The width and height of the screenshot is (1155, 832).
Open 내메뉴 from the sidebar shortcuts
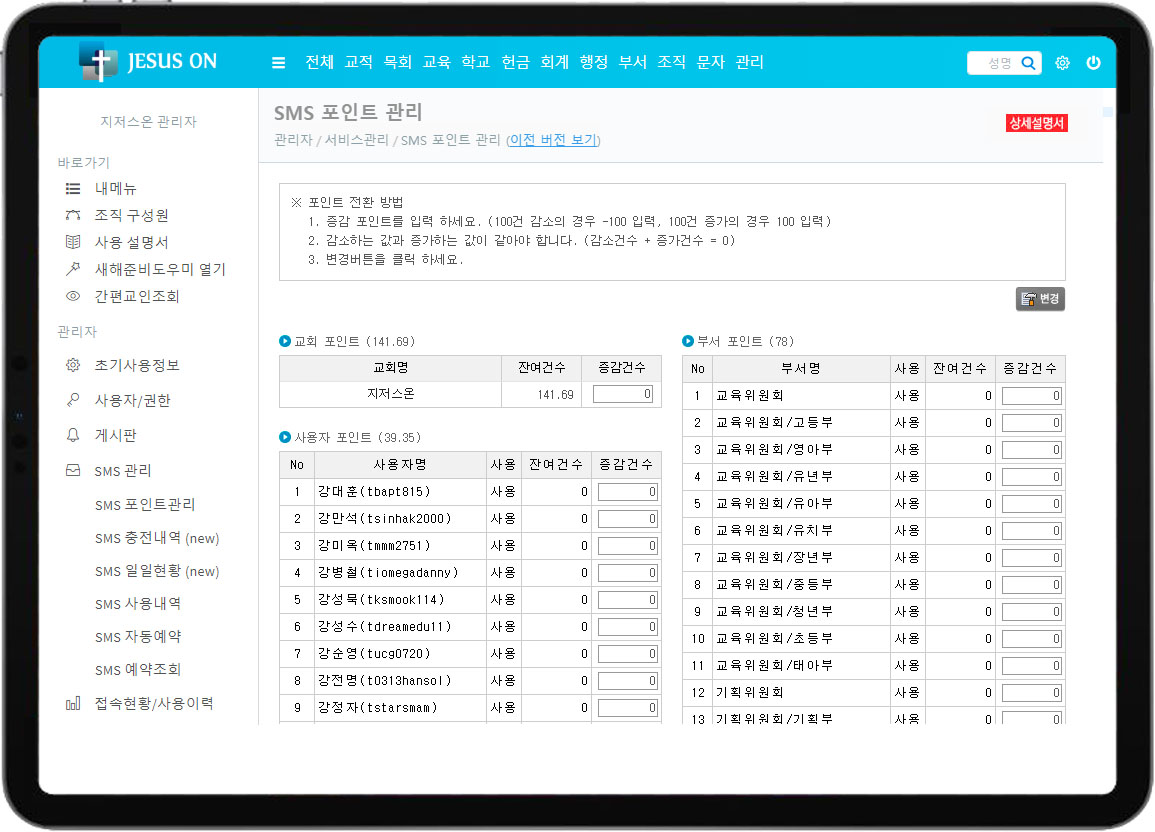115,188
